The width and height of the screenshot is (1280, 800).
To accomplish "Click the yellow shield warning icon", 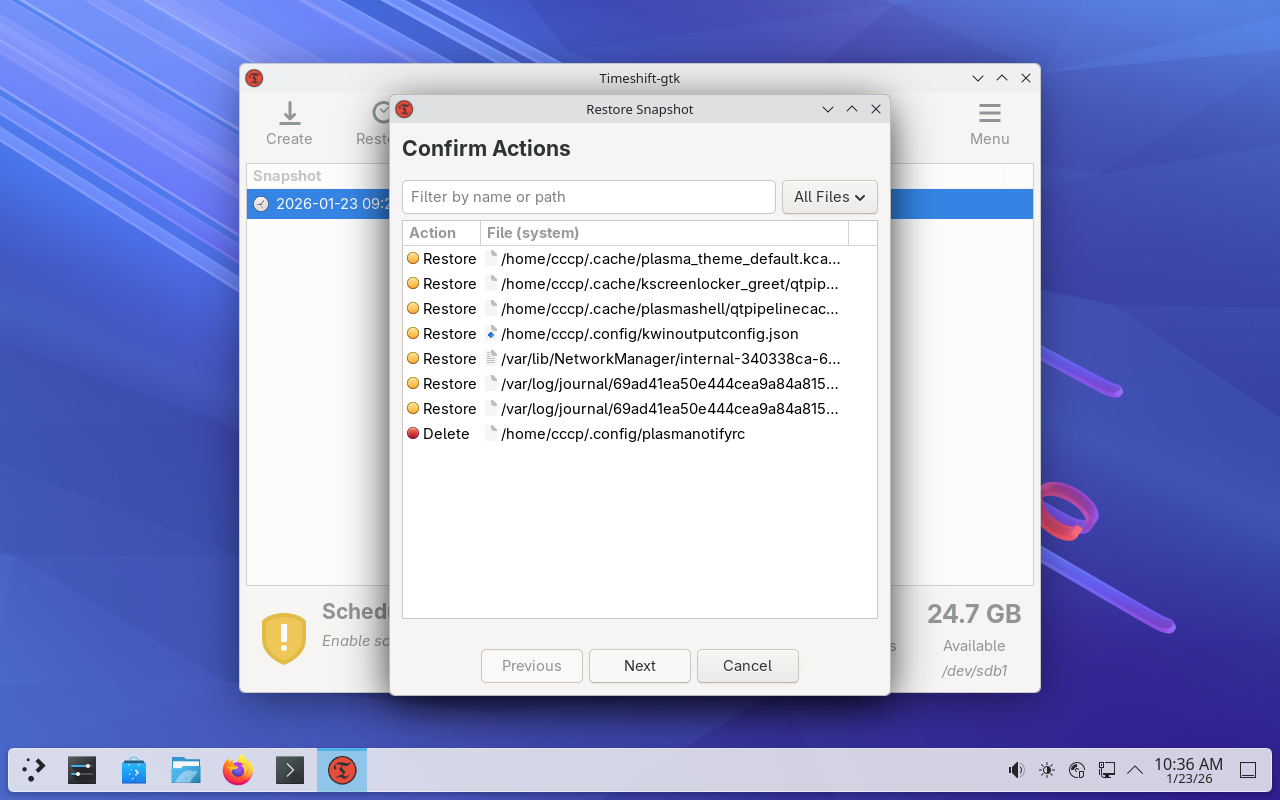I will (284, 638).
